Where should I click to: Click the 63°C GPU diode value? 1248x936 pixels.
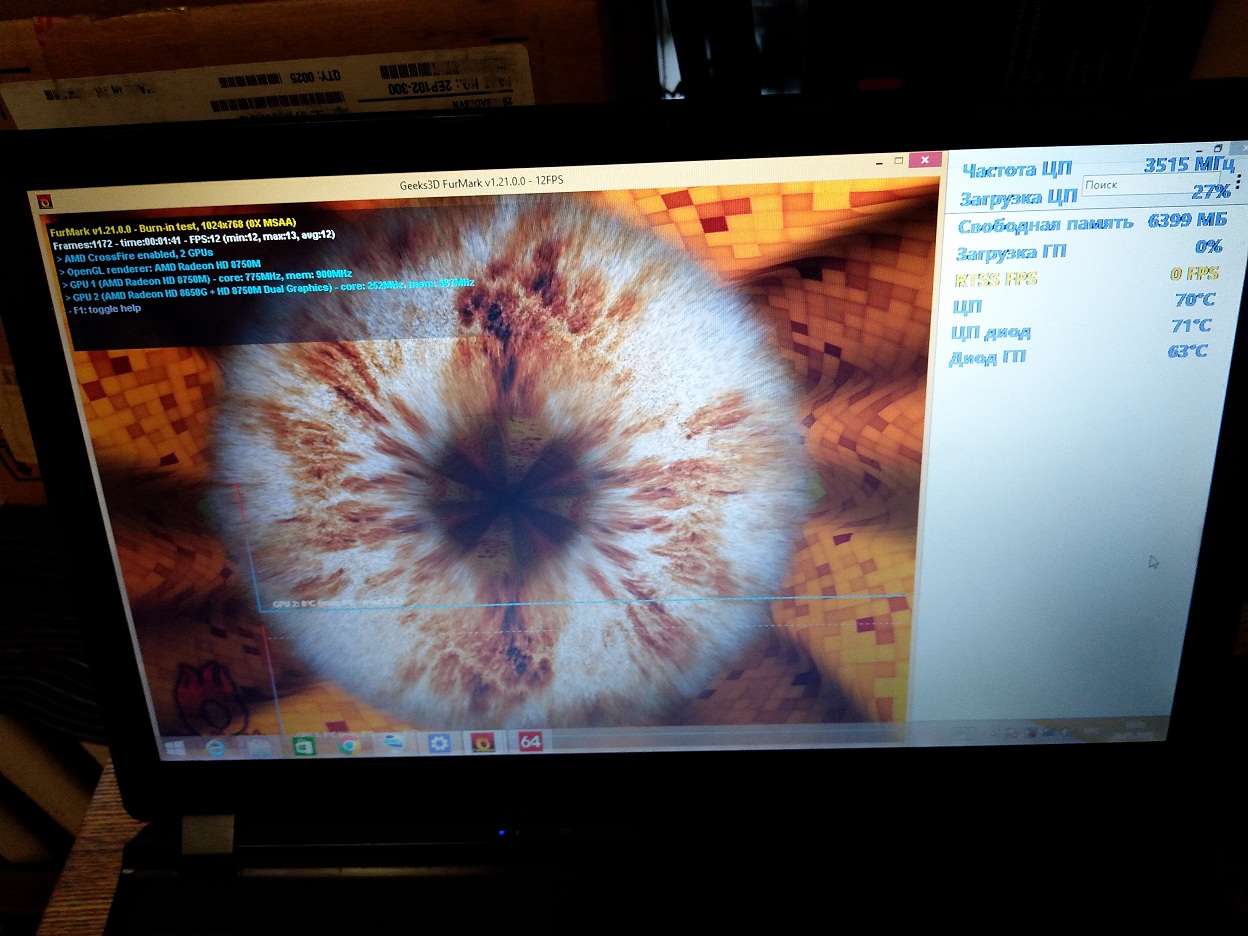pos(1186,351)
